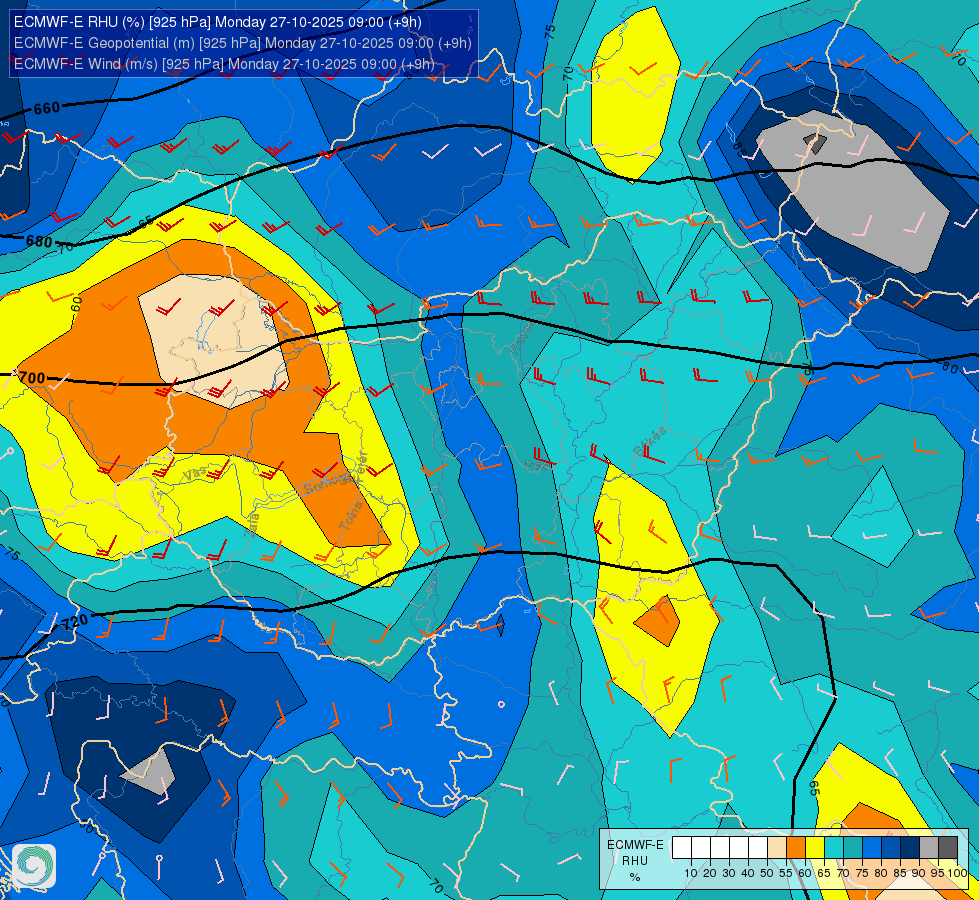Click the Somogy county label
The height and width of the screenshot is (900, 979).
(x=325, y=484)
